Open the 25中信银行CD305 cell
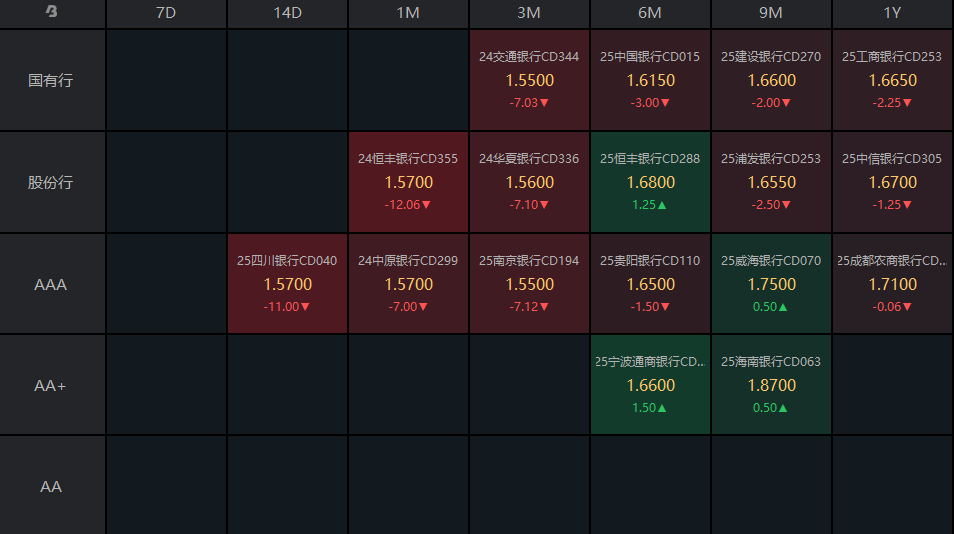The height and width of the screenshot is (534, 954). tap(892, 182)
